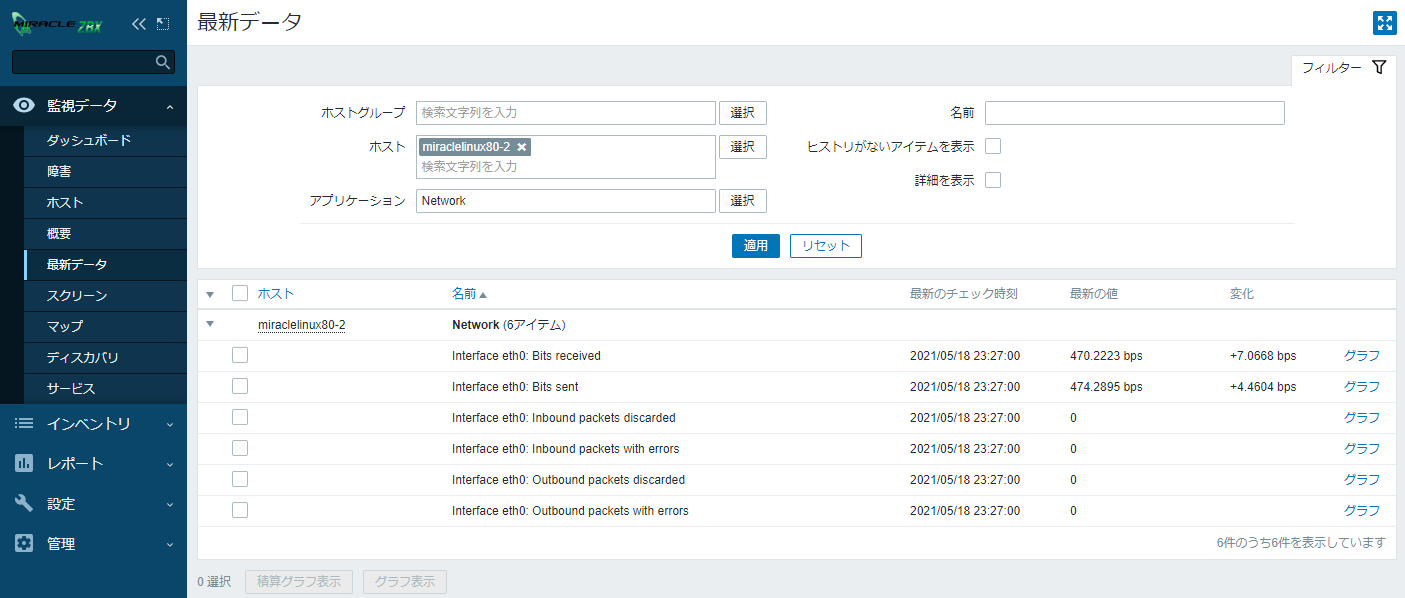
Task: Remove miraclelinux80-2 host tag
Action: click(x=522, y=147)
